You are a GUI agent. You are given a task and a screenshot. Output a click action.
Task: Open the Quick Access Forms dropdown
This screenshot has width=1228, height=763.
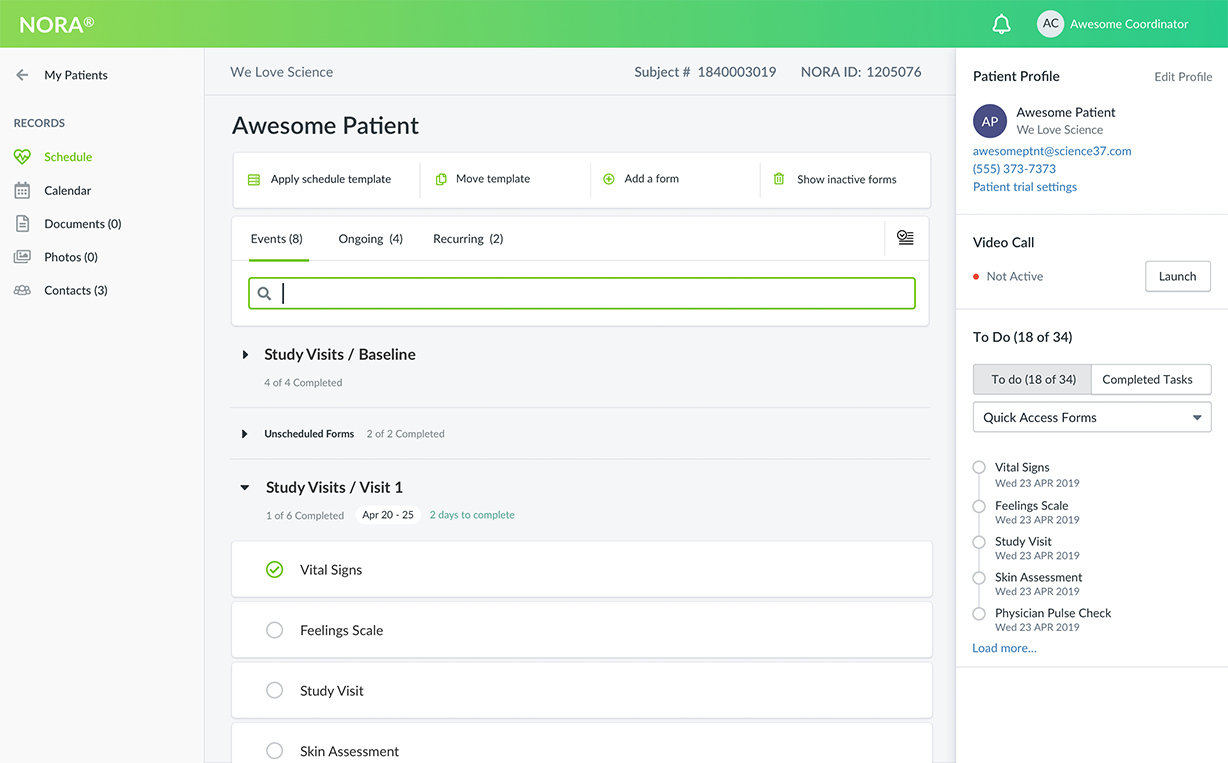point(1091,418)
